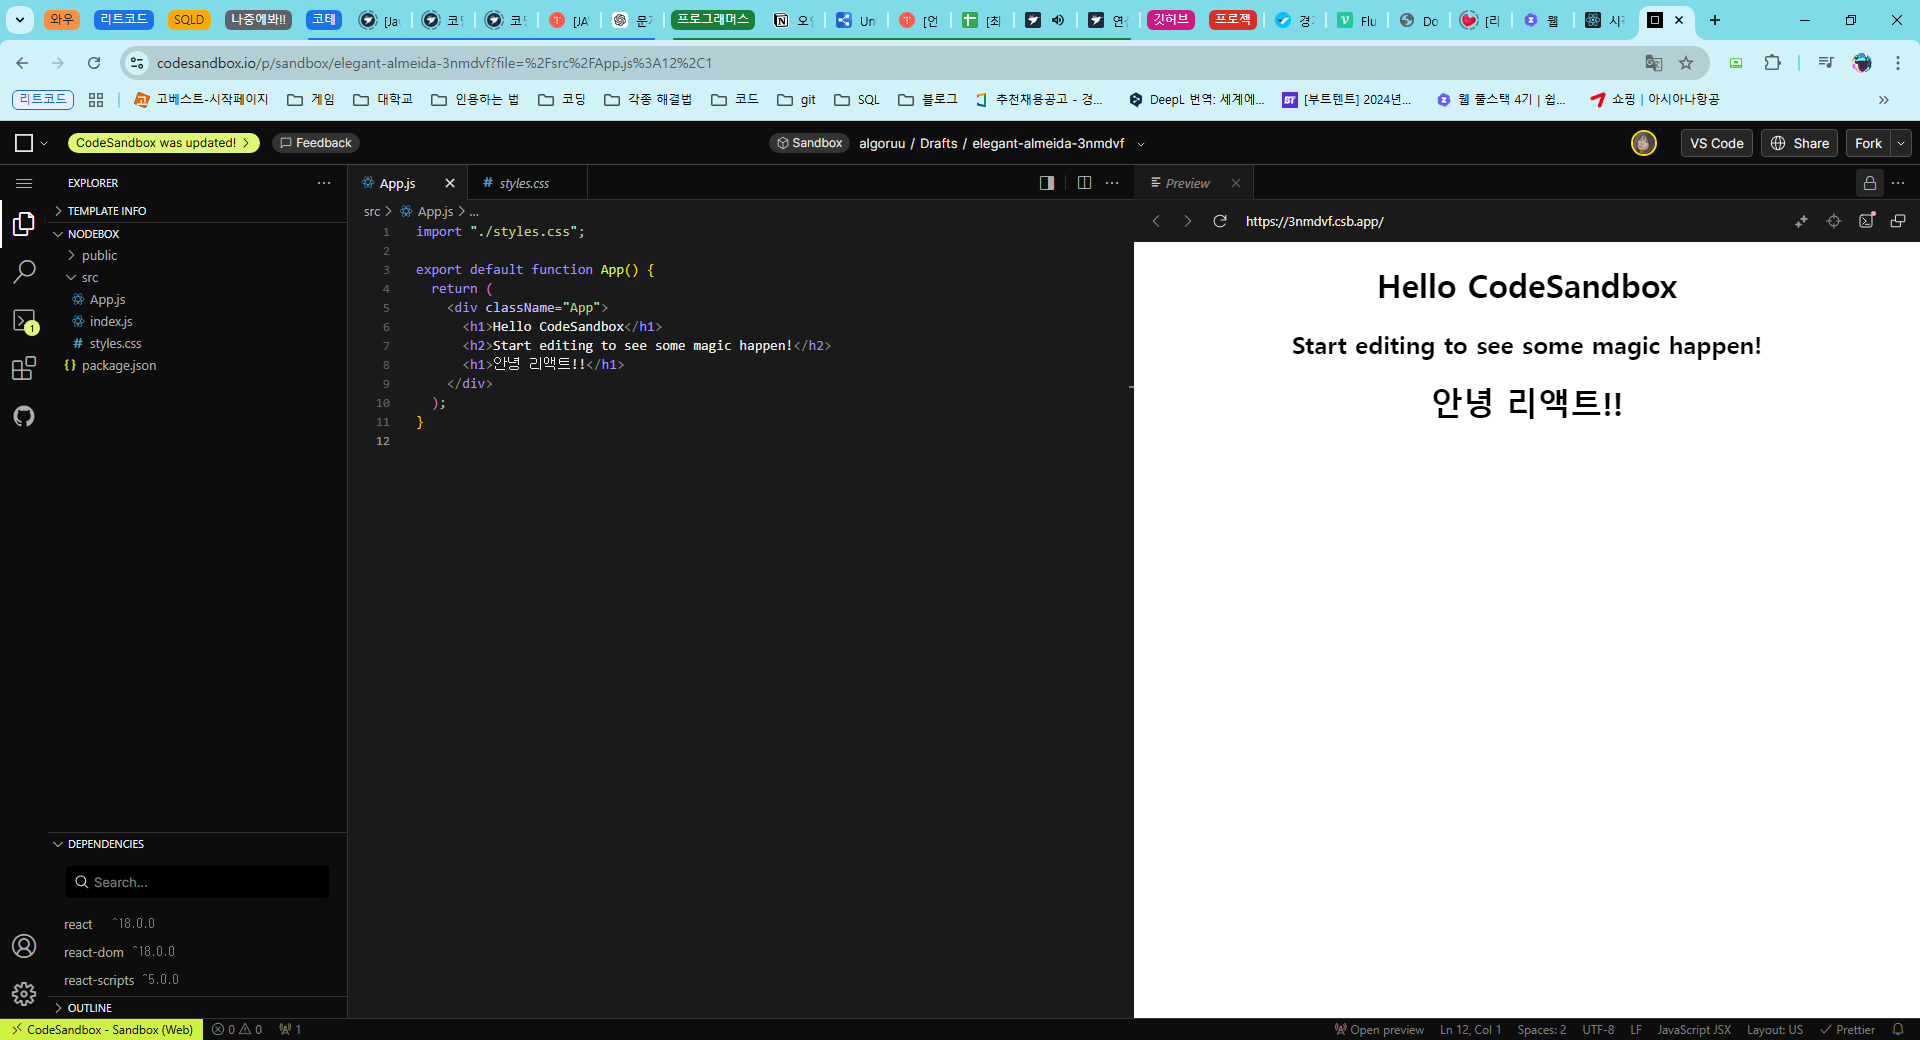Close the App.js editor tab
The width and height of the screenshot is (1920, 1040).
[x=450, y=183]
